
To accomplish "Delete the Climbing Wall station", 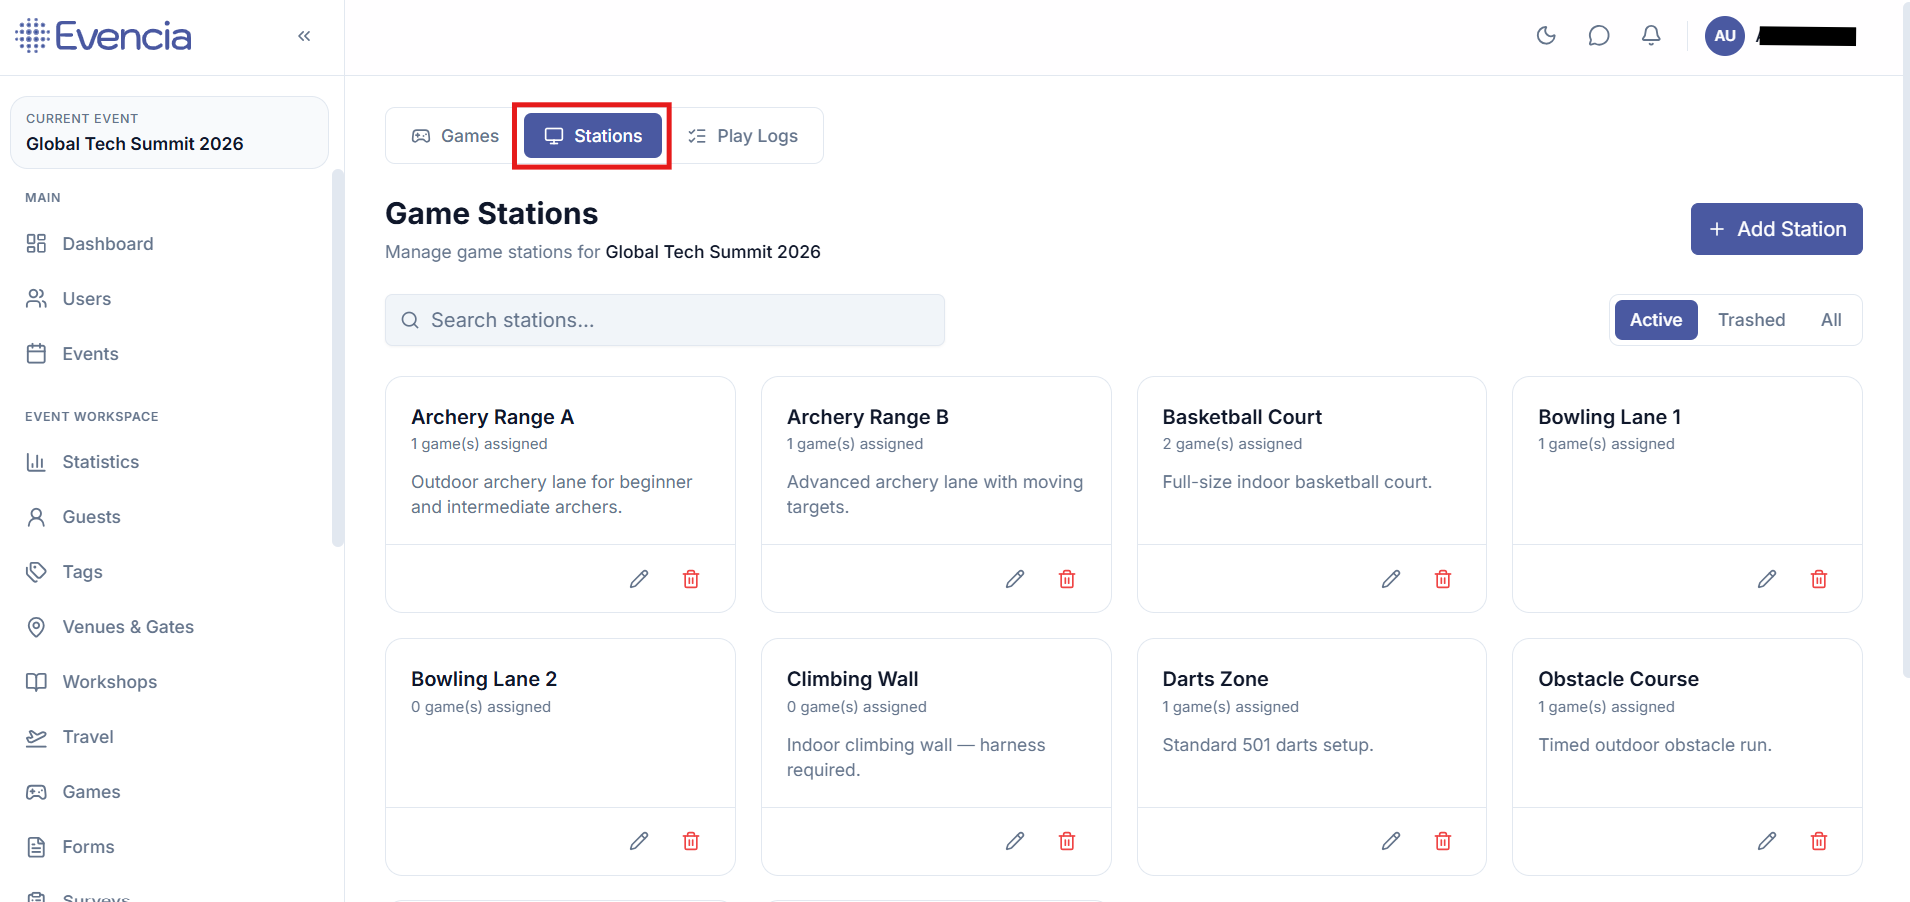I will point(1067,841).
